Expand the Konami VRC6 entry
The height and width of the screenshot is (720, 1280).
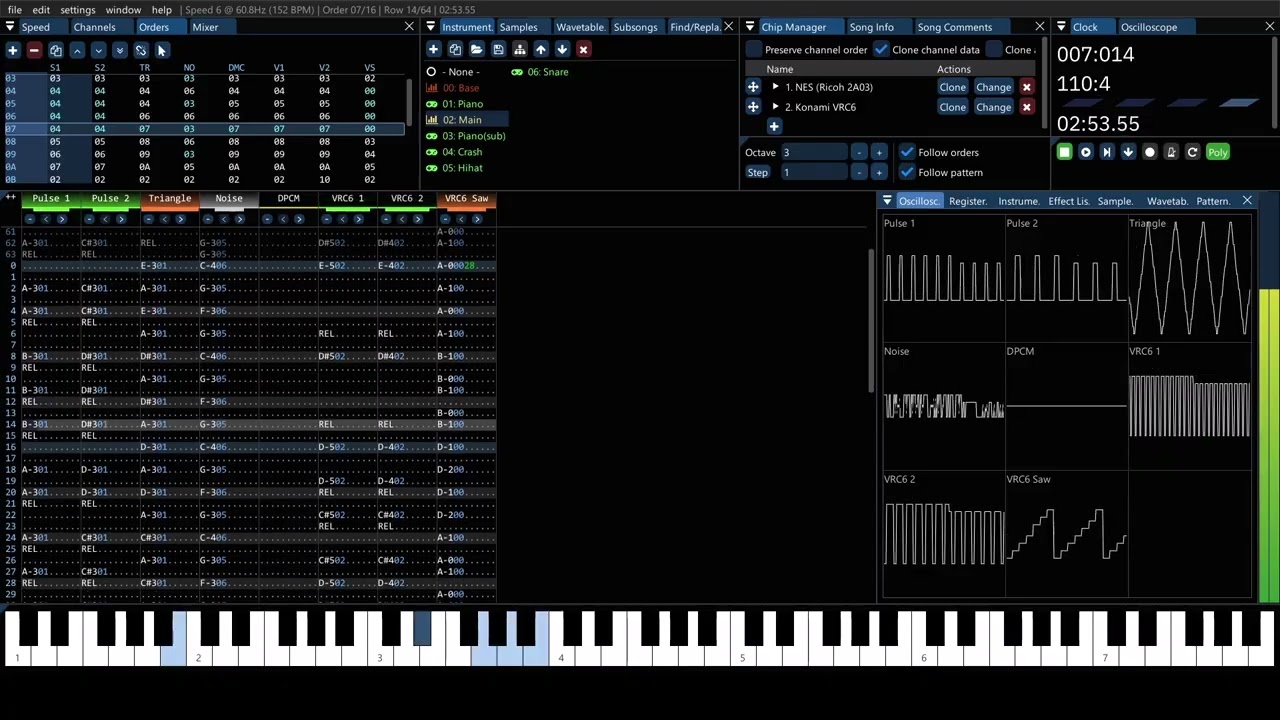tap(776, 107)
